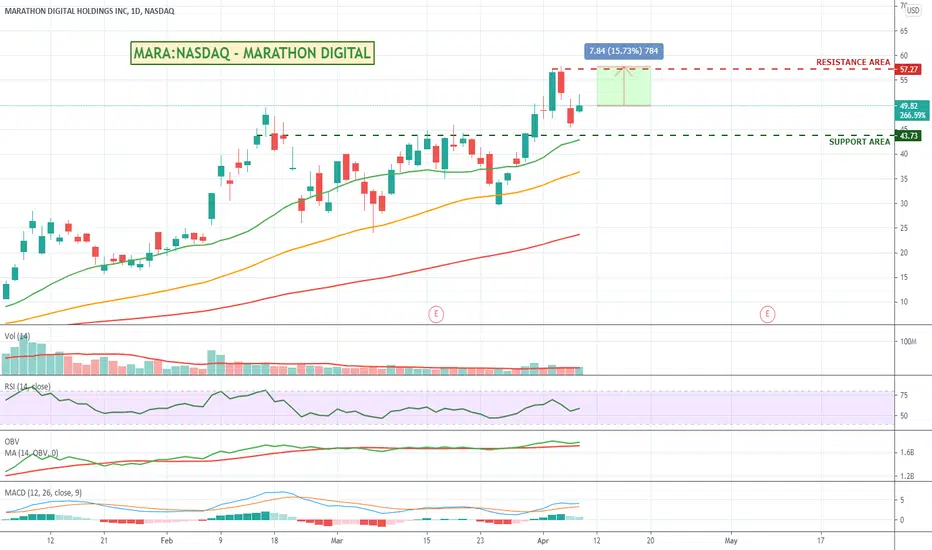Click the RESISTANCE AREA label
The height and width of the screenshot is (550, 932).
pyautogui.click(x=853, y=62)
